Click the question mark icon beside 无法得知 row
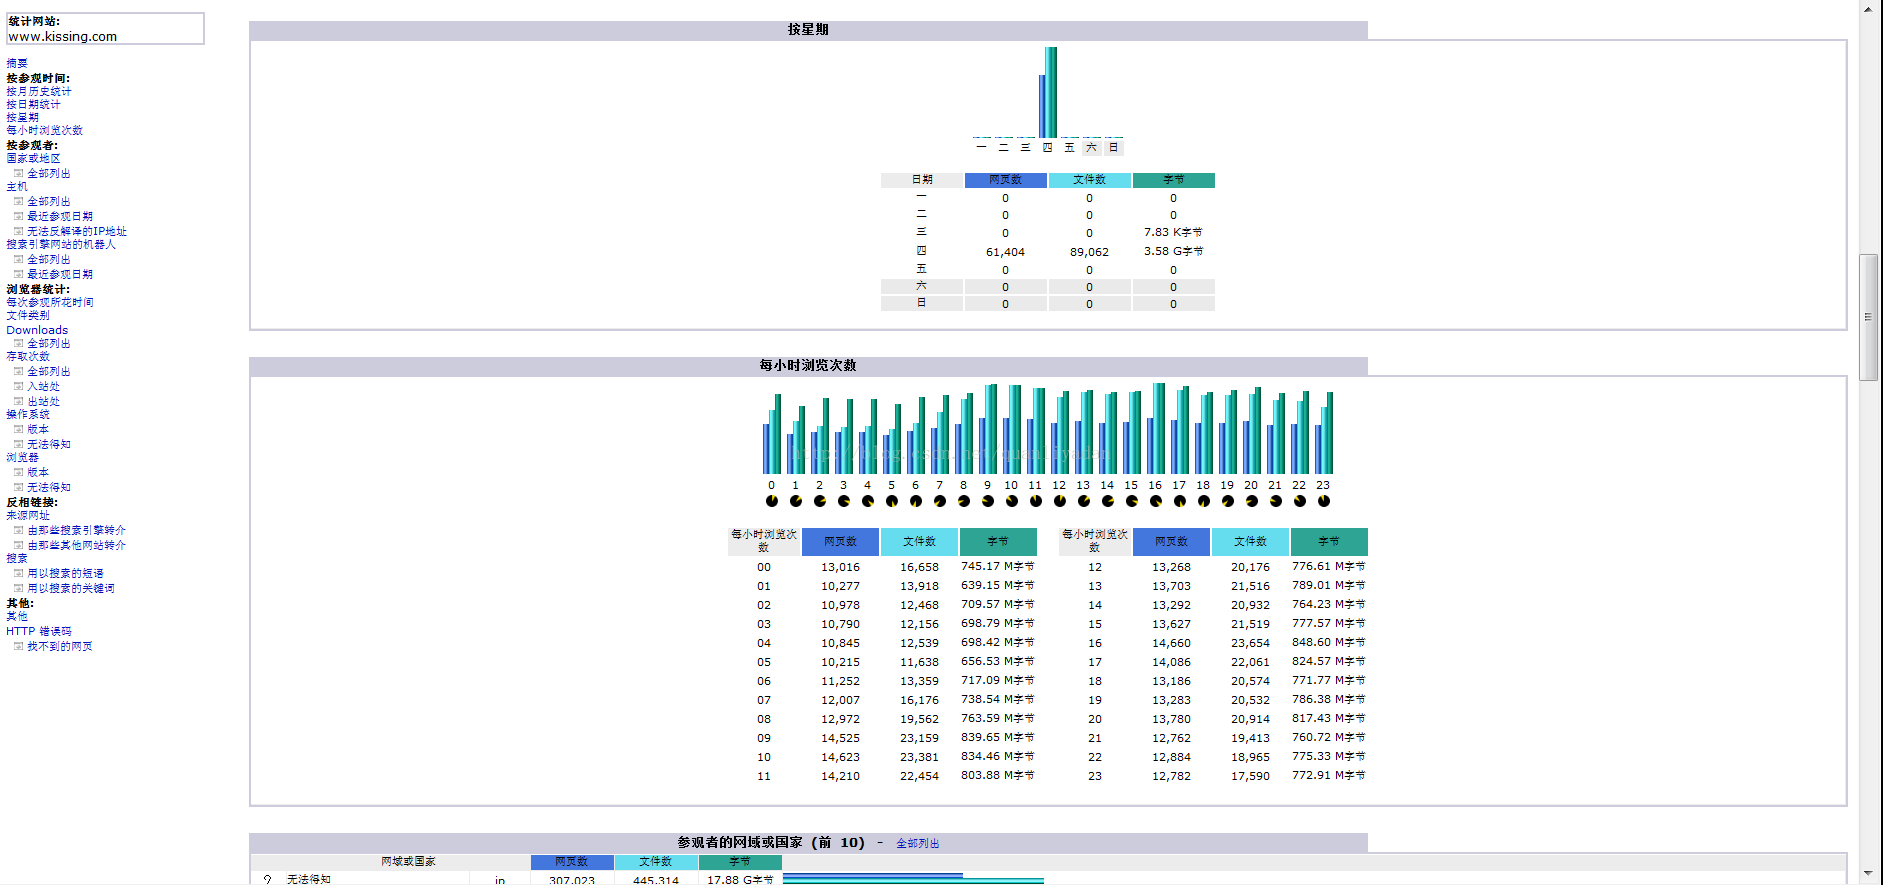 (x=267, y=880)
